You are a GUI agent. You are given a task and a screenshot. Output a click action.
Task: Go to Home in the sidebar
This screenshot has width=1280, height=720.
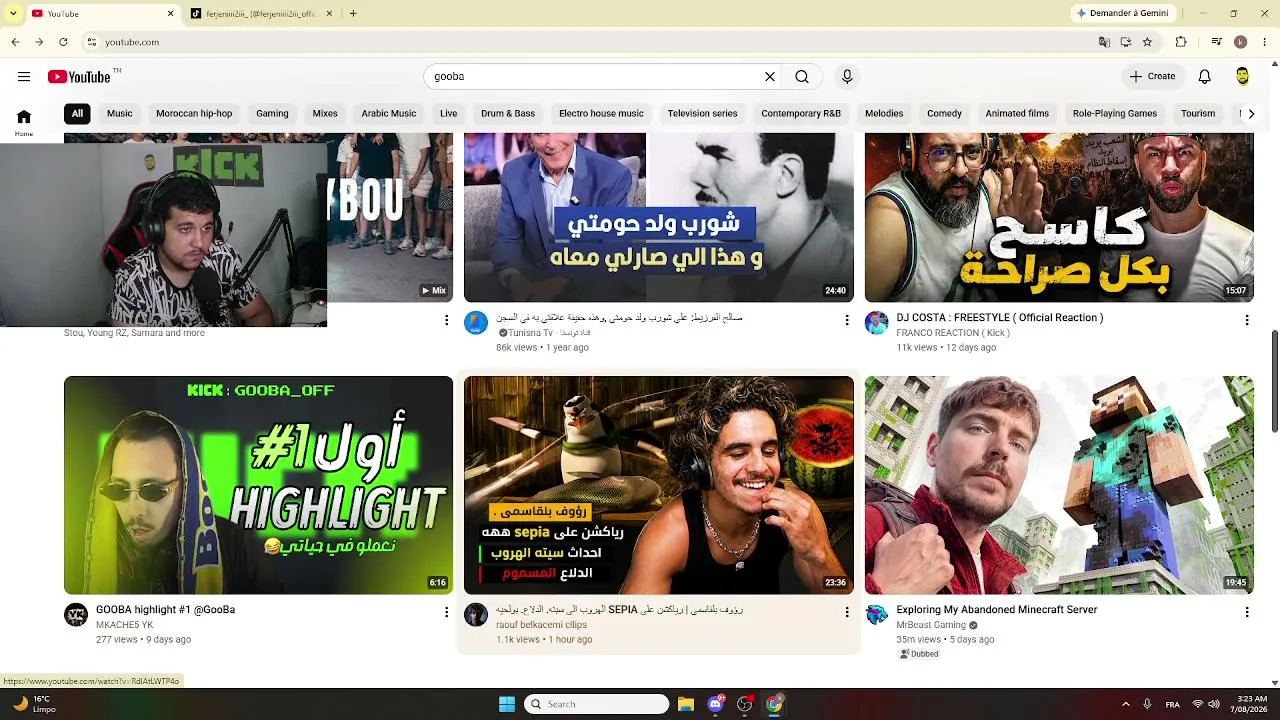click(x=24, y=122)
